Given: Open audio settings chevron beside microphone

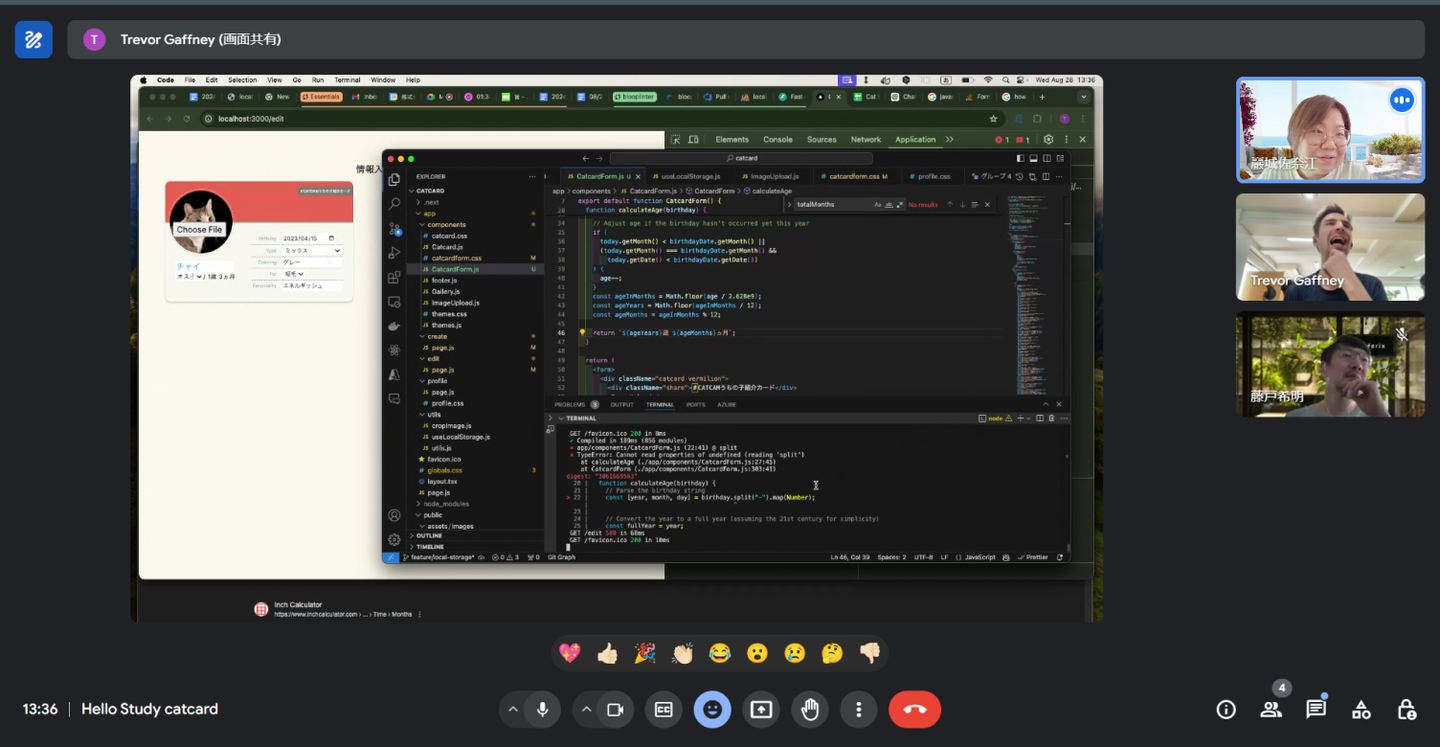Looking at the screenshot, I should (x=513, y=709).
